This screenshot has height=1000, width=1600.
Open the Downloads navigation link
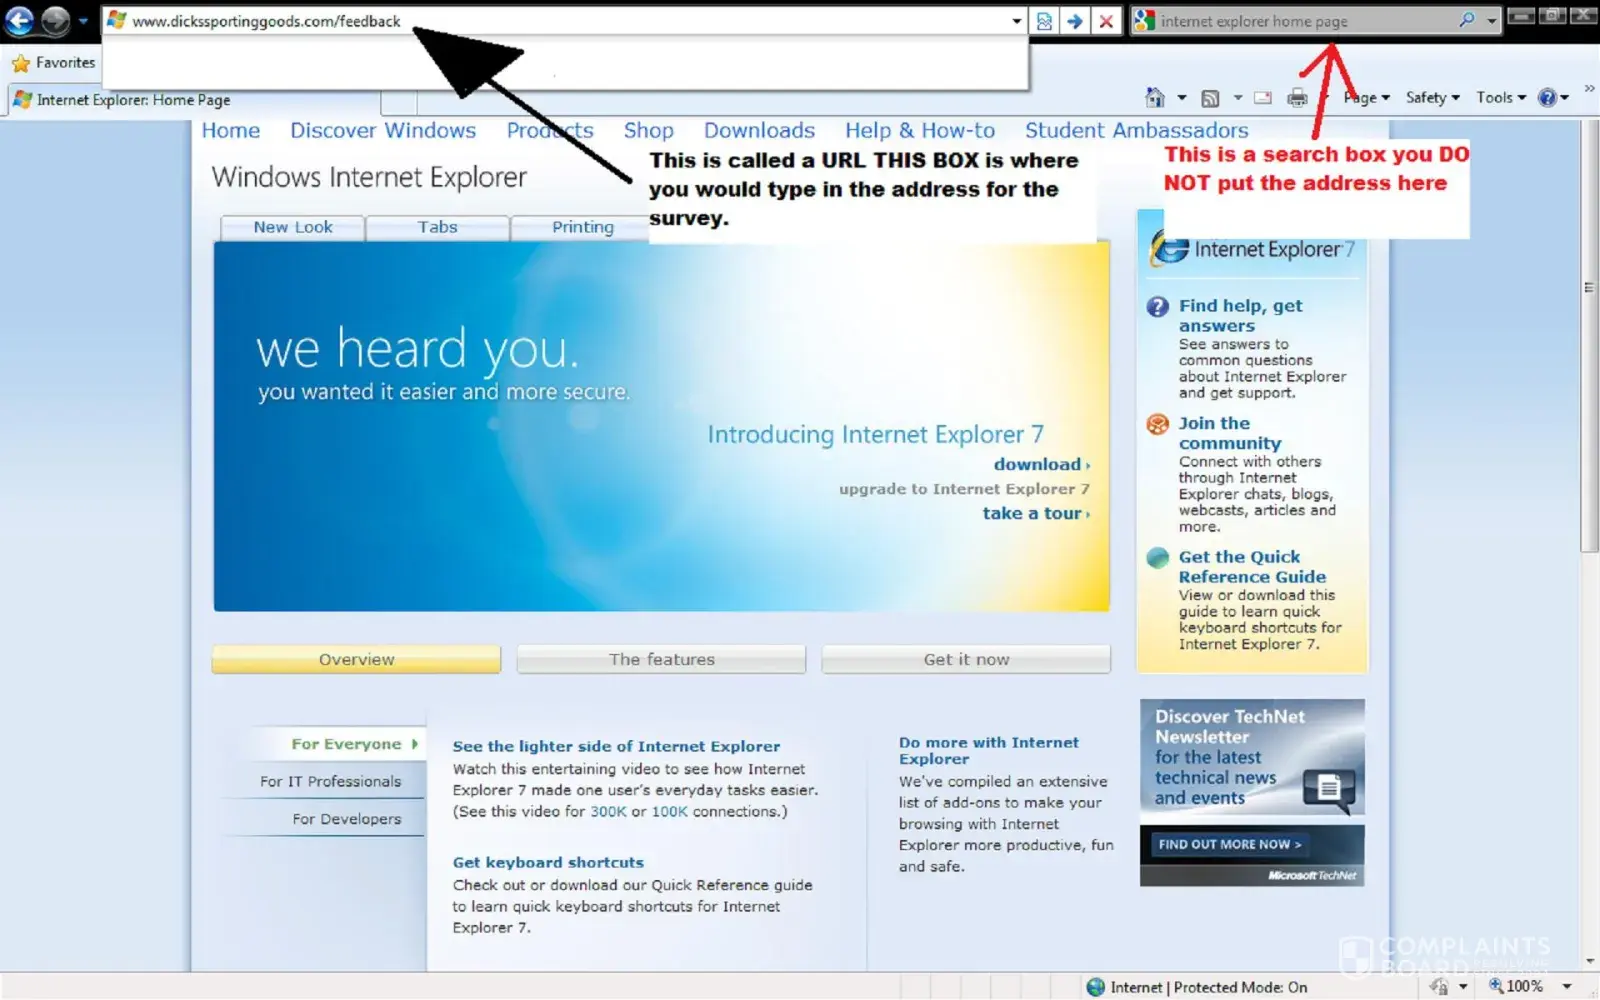coord(759,131)
